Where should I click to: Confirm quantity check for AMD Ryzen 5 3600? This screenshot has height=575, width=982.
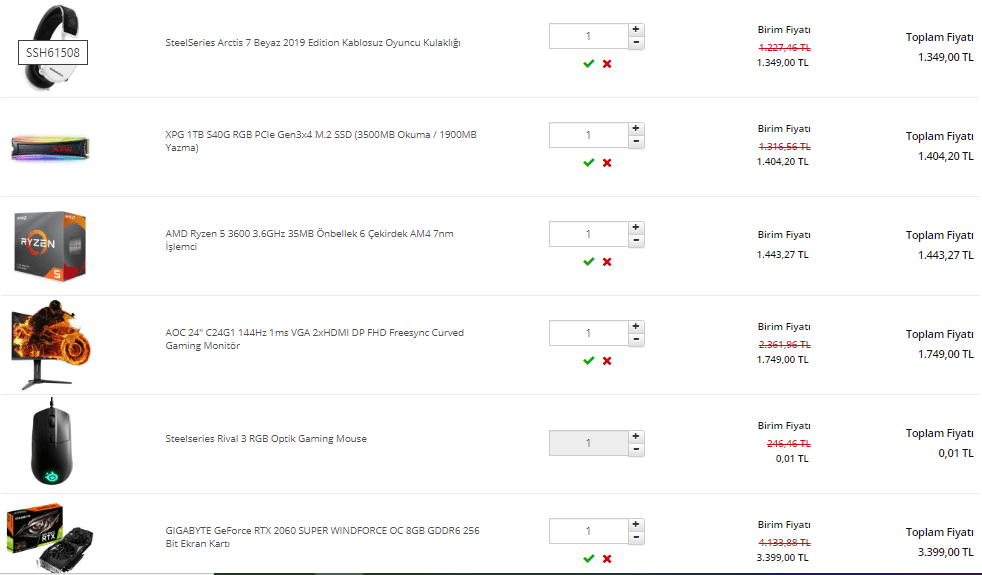click(x=588, y=262)
